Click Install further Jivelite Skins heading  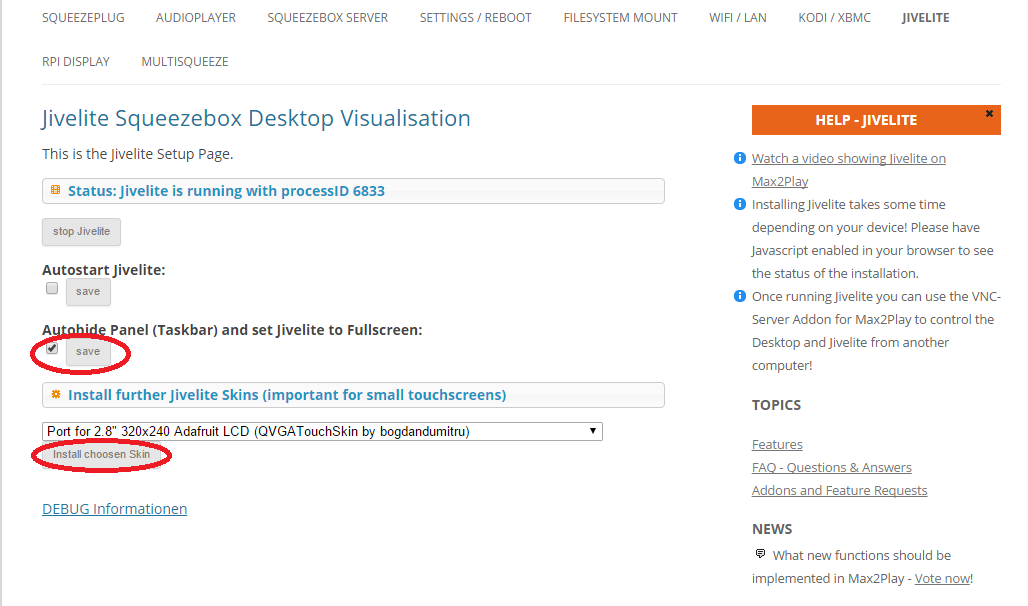click(287, 395)
